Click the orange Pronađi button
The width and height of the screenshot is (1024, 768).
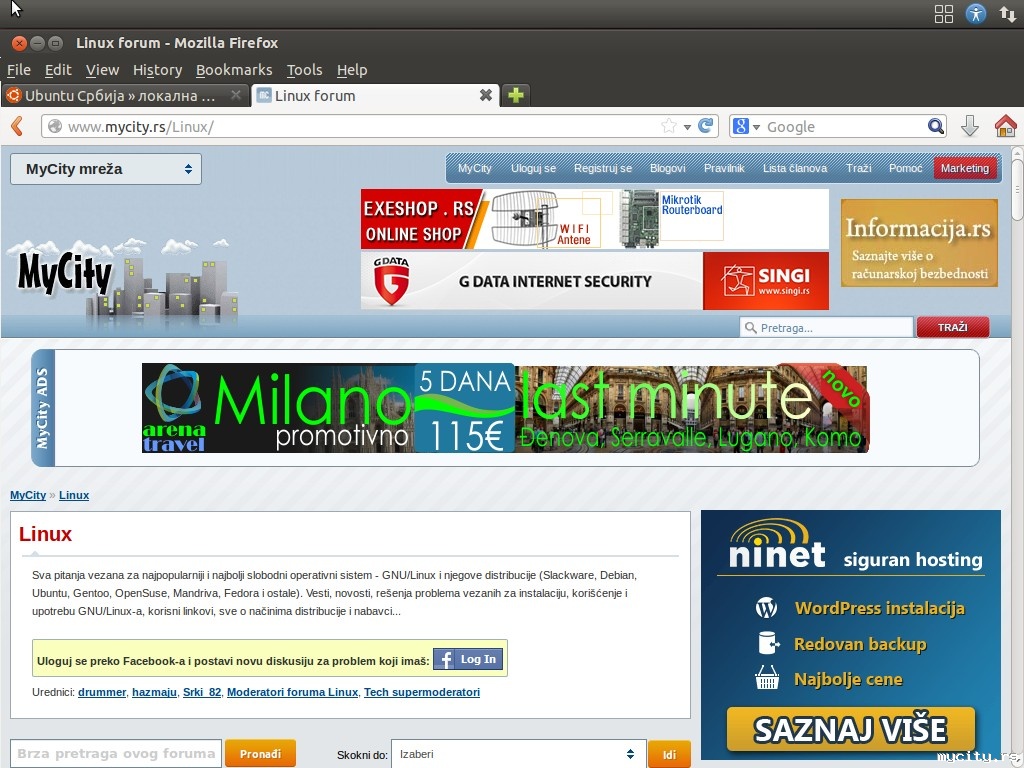pyautogui.click(x=261, y=754)
